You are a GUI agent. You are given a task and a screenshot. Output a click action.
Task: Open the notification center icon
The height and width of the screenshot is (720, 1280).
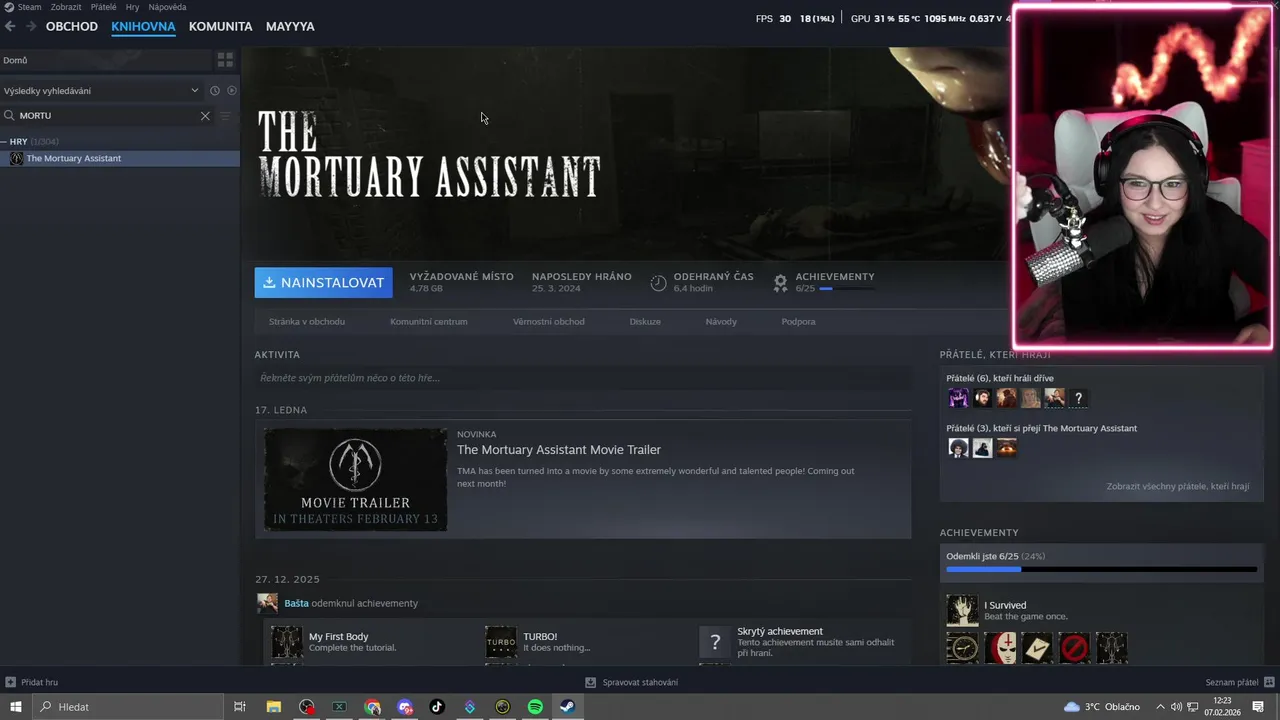point(1258,707)
